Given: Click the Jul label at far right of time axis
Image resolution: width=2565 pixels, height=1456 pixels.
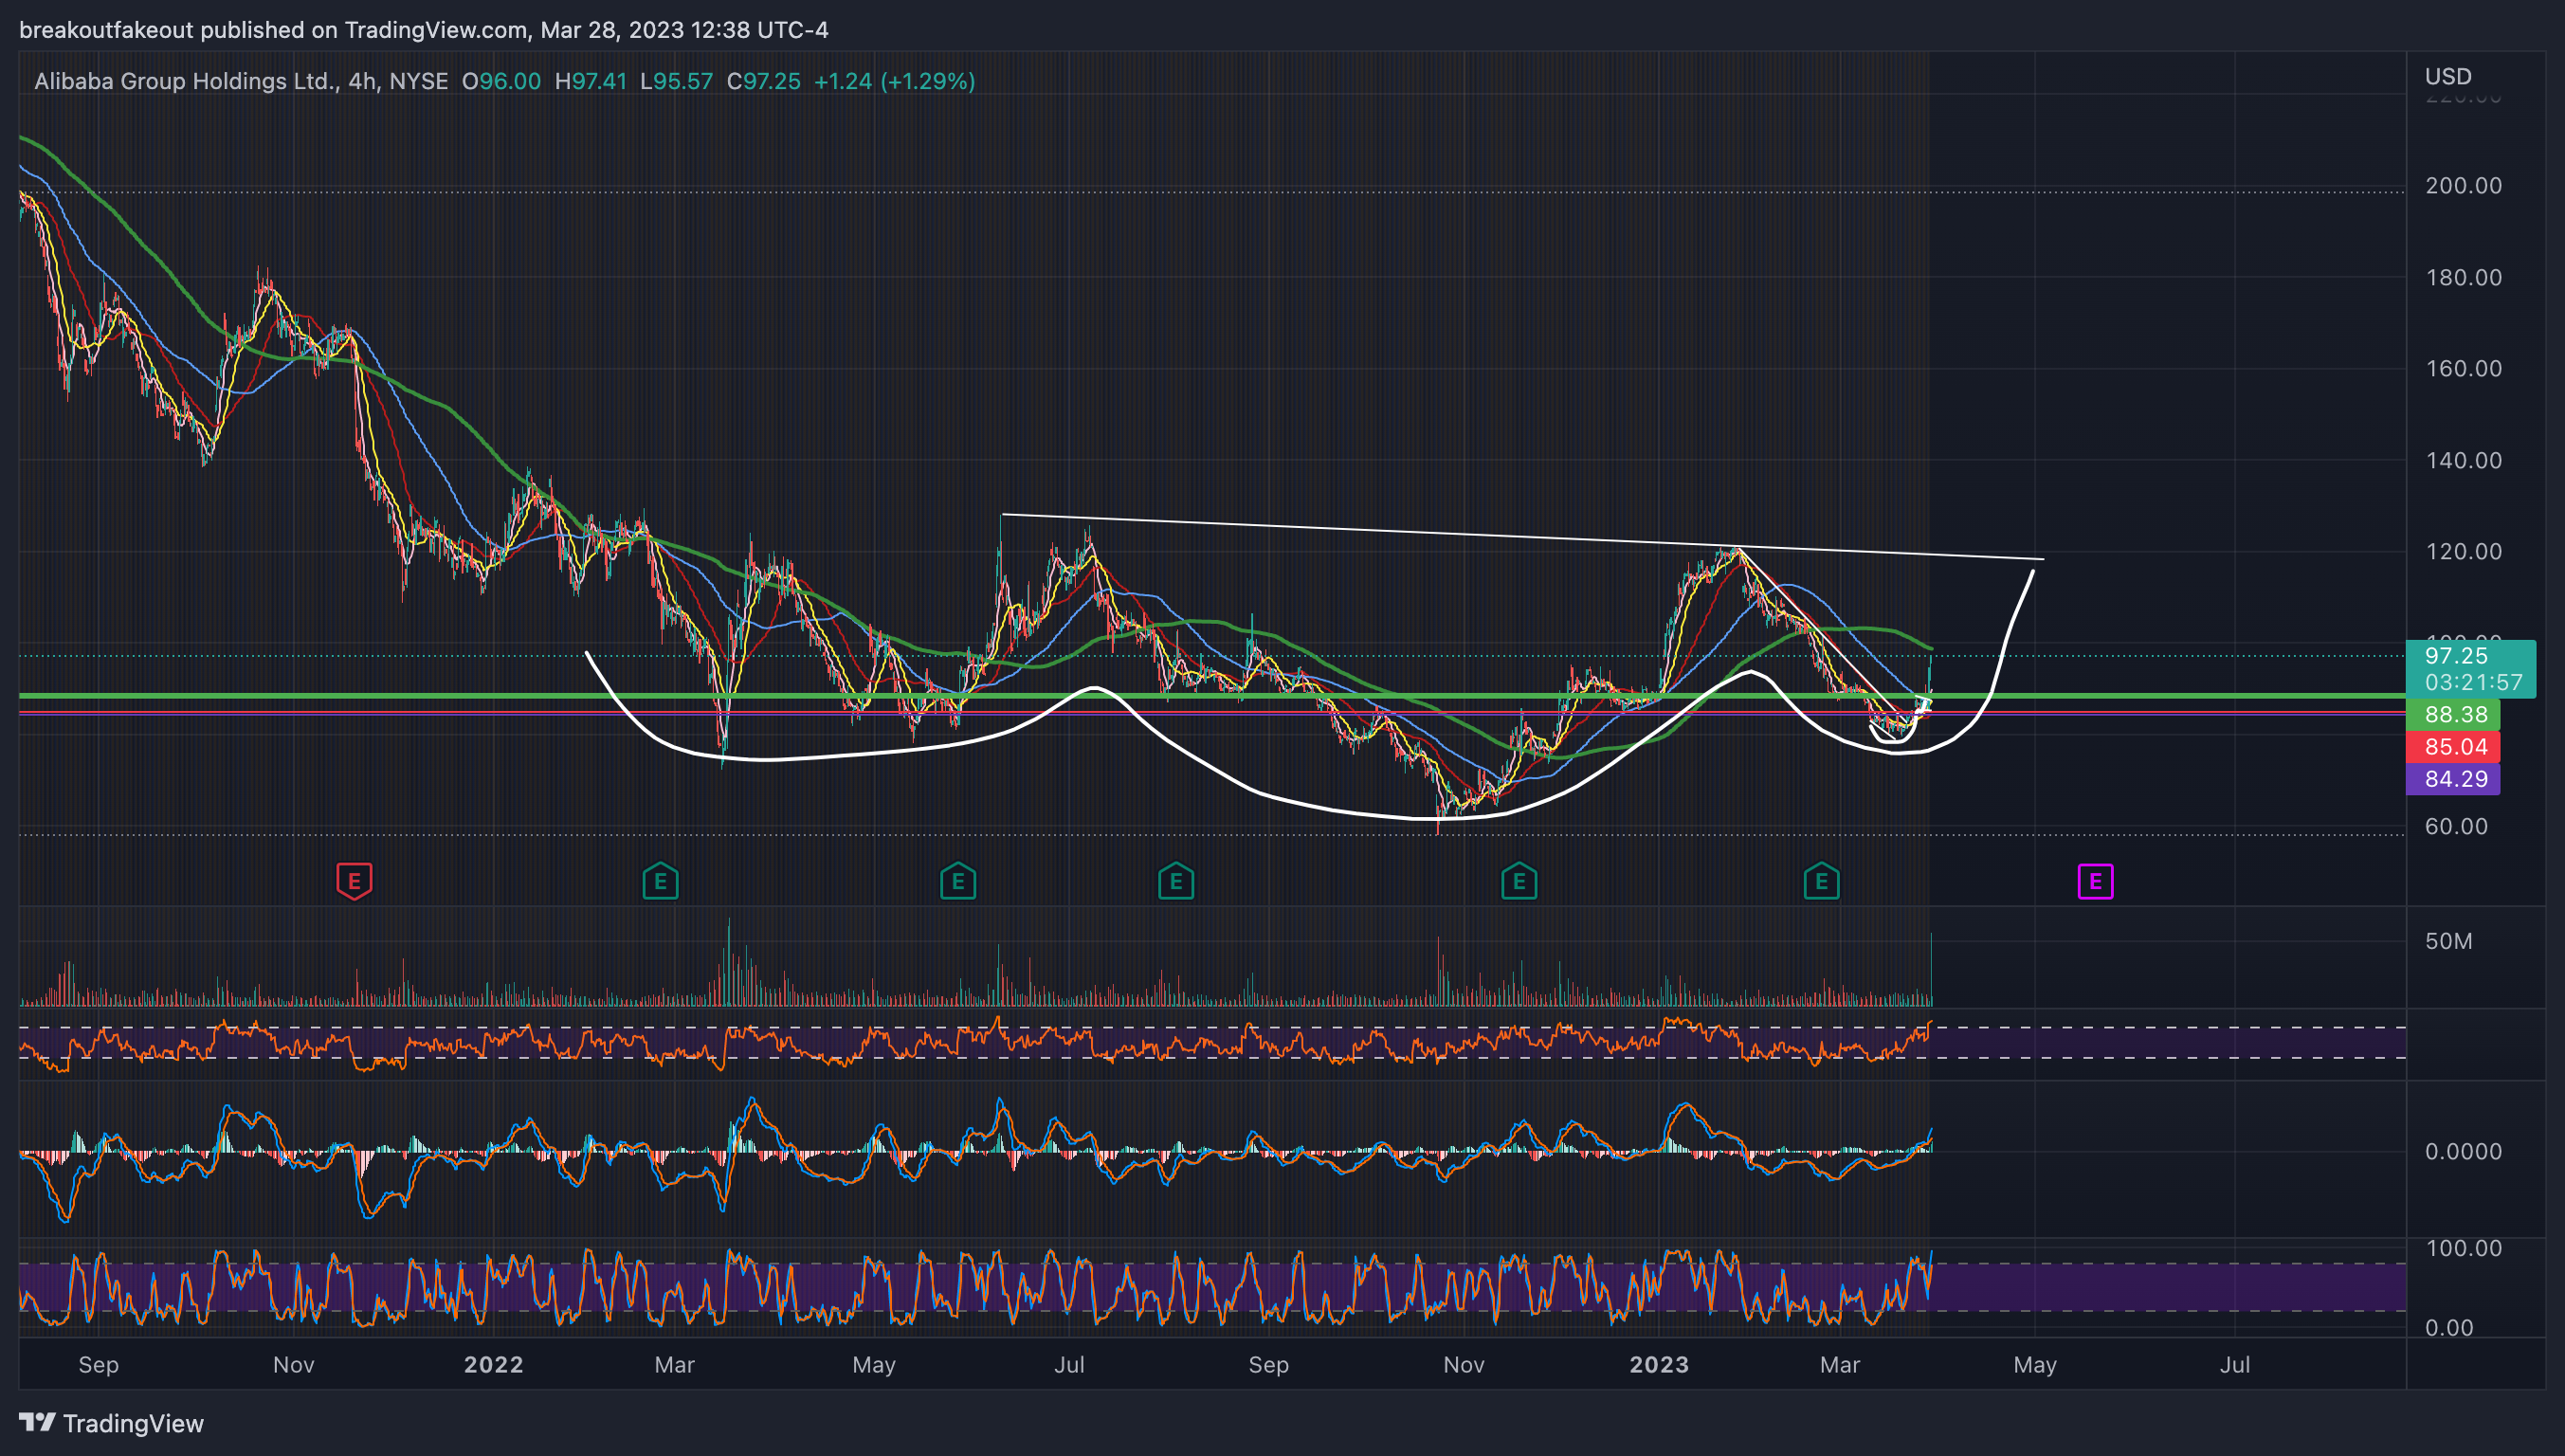Looking at the screenshot, I should tap(2235, 1365).
